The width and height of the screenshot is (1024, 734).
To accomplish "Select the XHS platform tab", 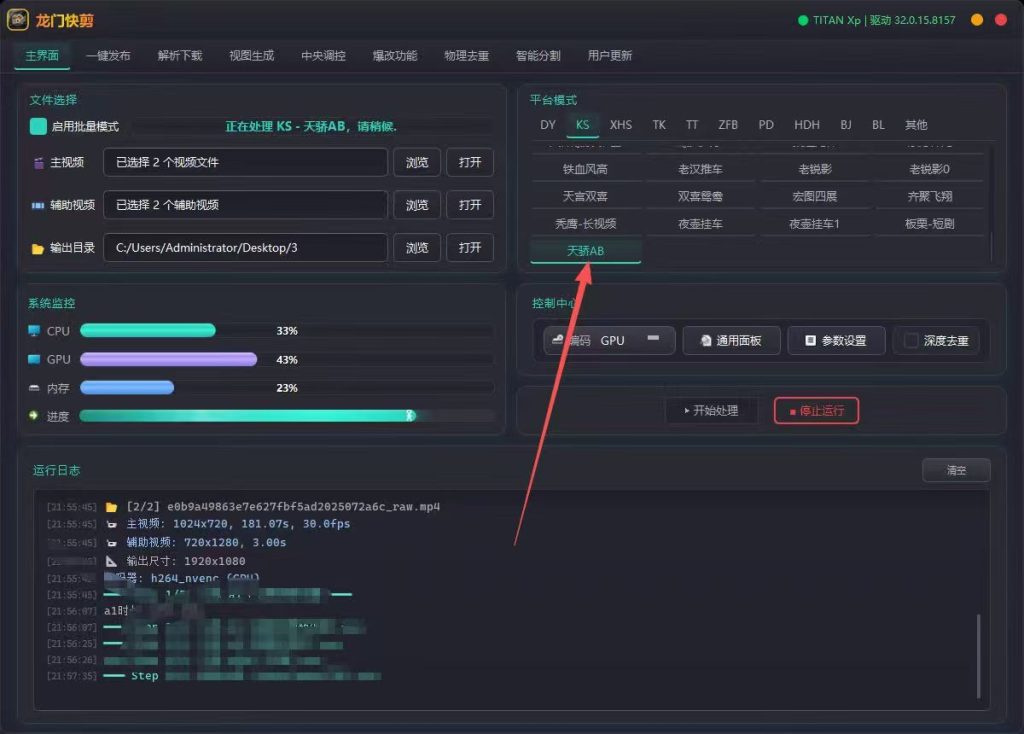I will (620, 125).
